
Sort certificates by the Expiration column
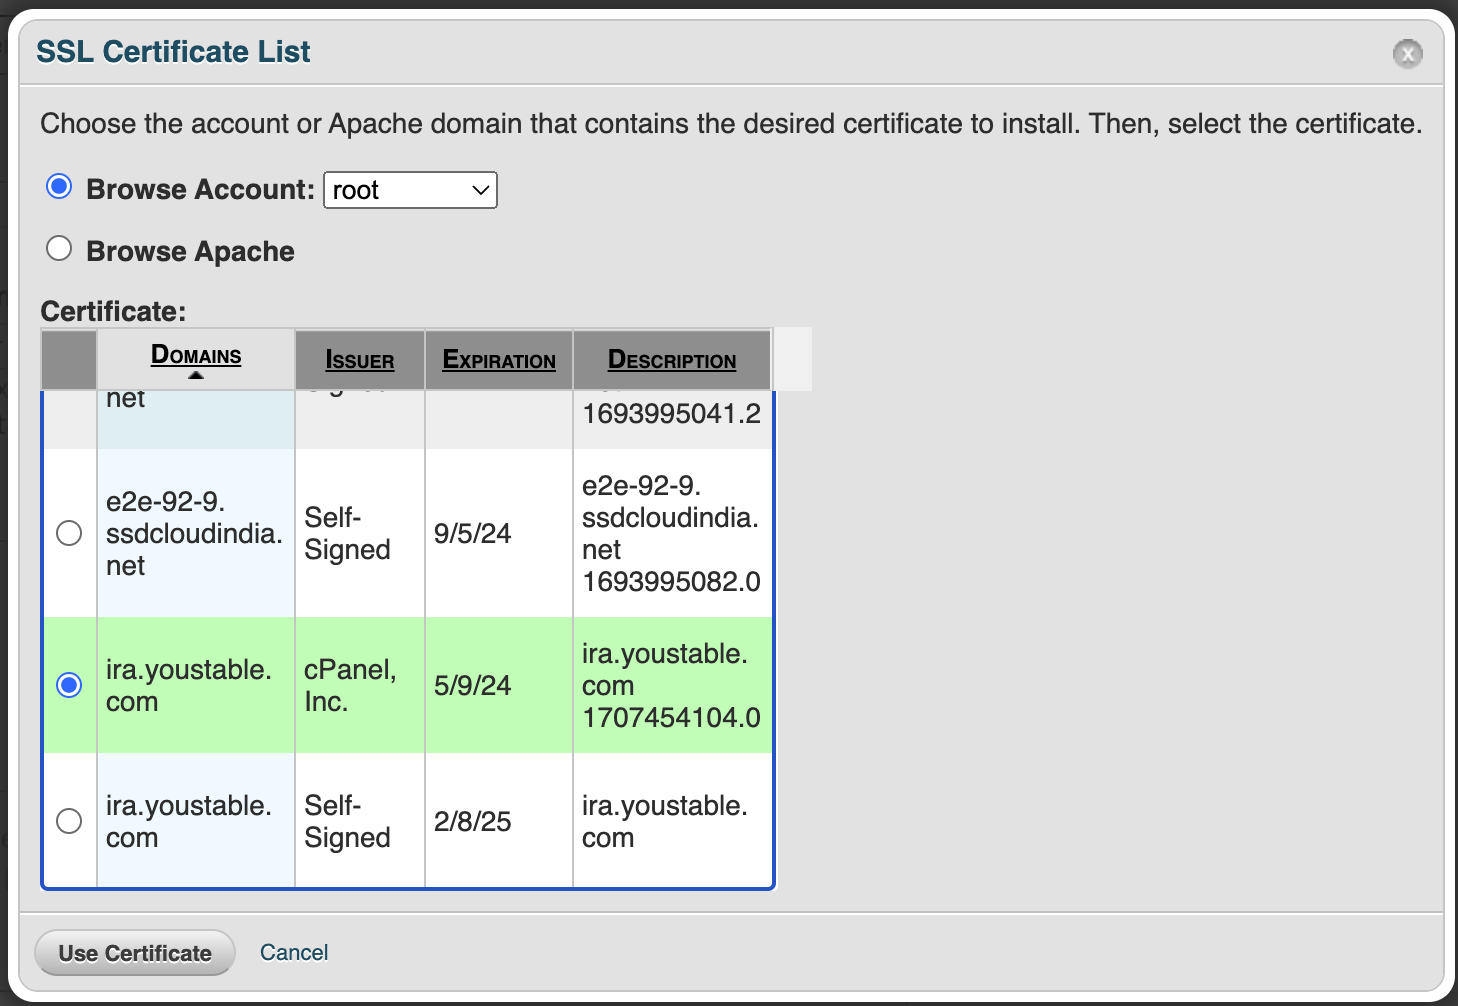[498, 360]
